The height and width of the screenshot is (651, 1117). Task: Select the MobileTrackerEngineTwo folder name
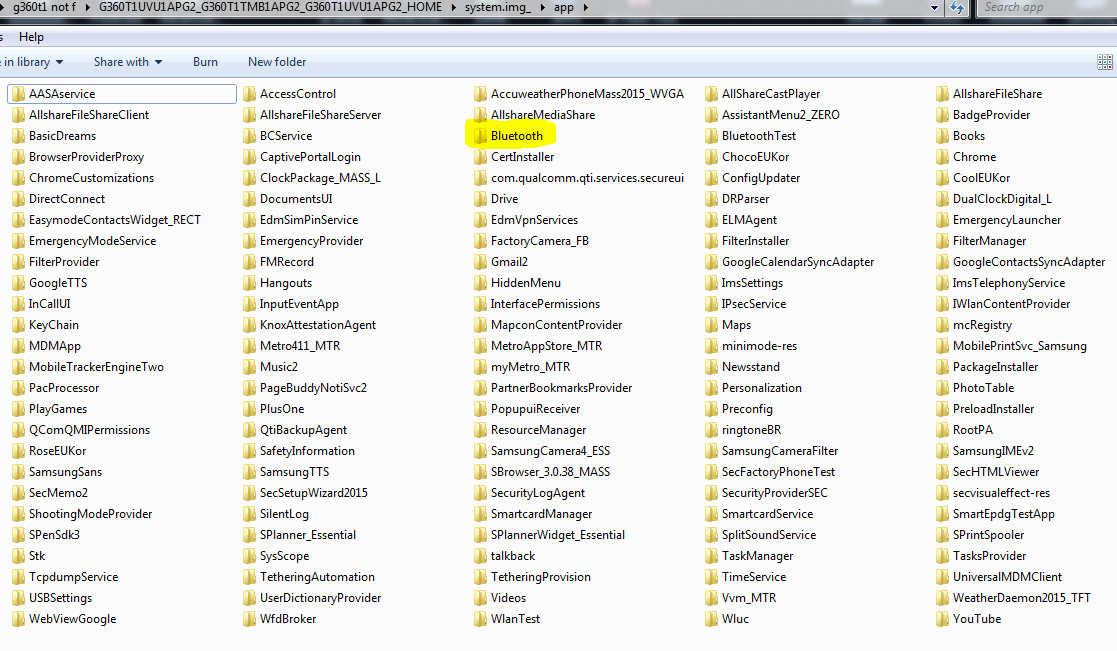(x=96, y=367)
